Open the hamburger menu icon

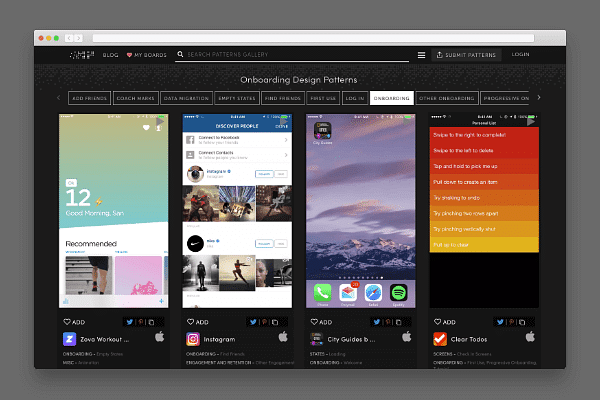coord(422,55)
